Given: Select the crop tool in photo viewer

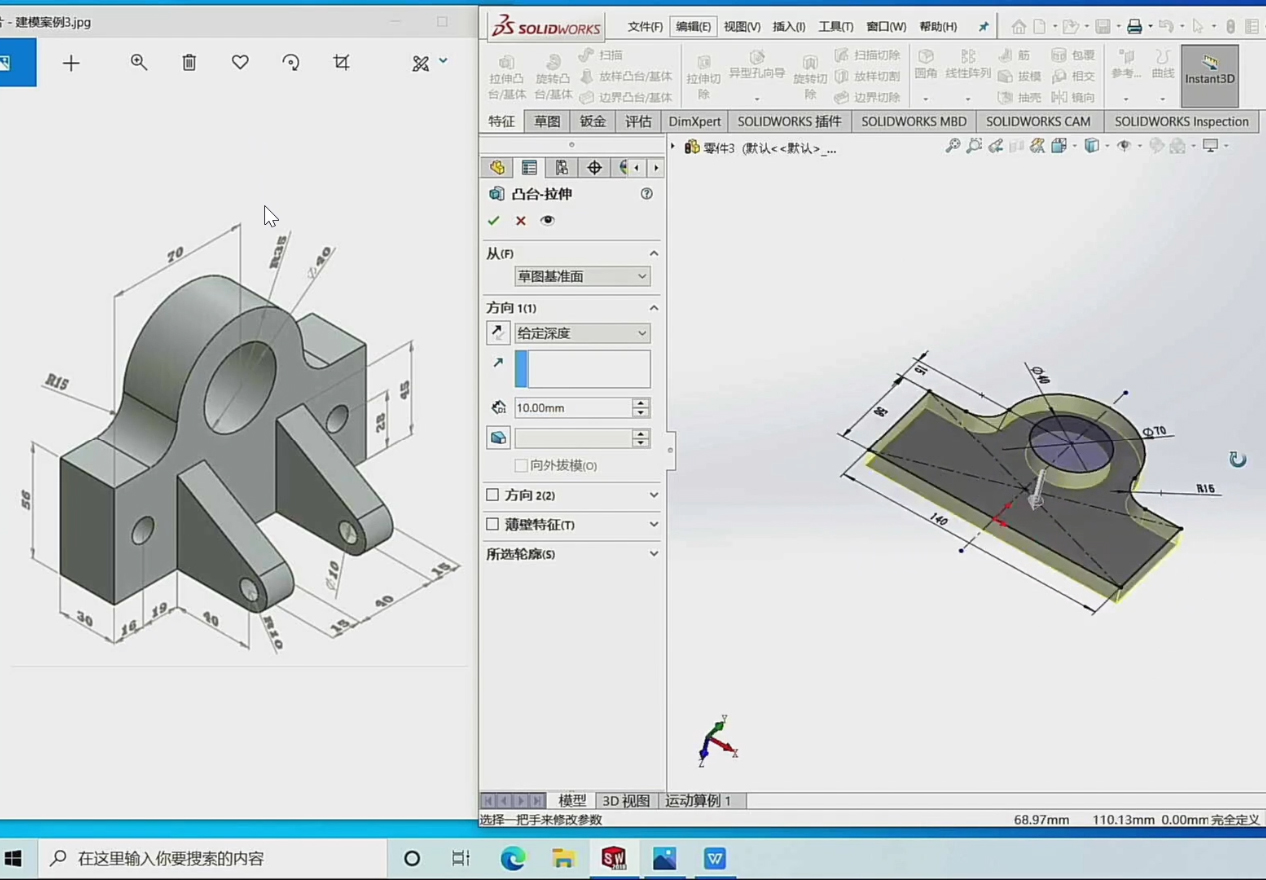Looking at the screenshot, I should point(341,63).
